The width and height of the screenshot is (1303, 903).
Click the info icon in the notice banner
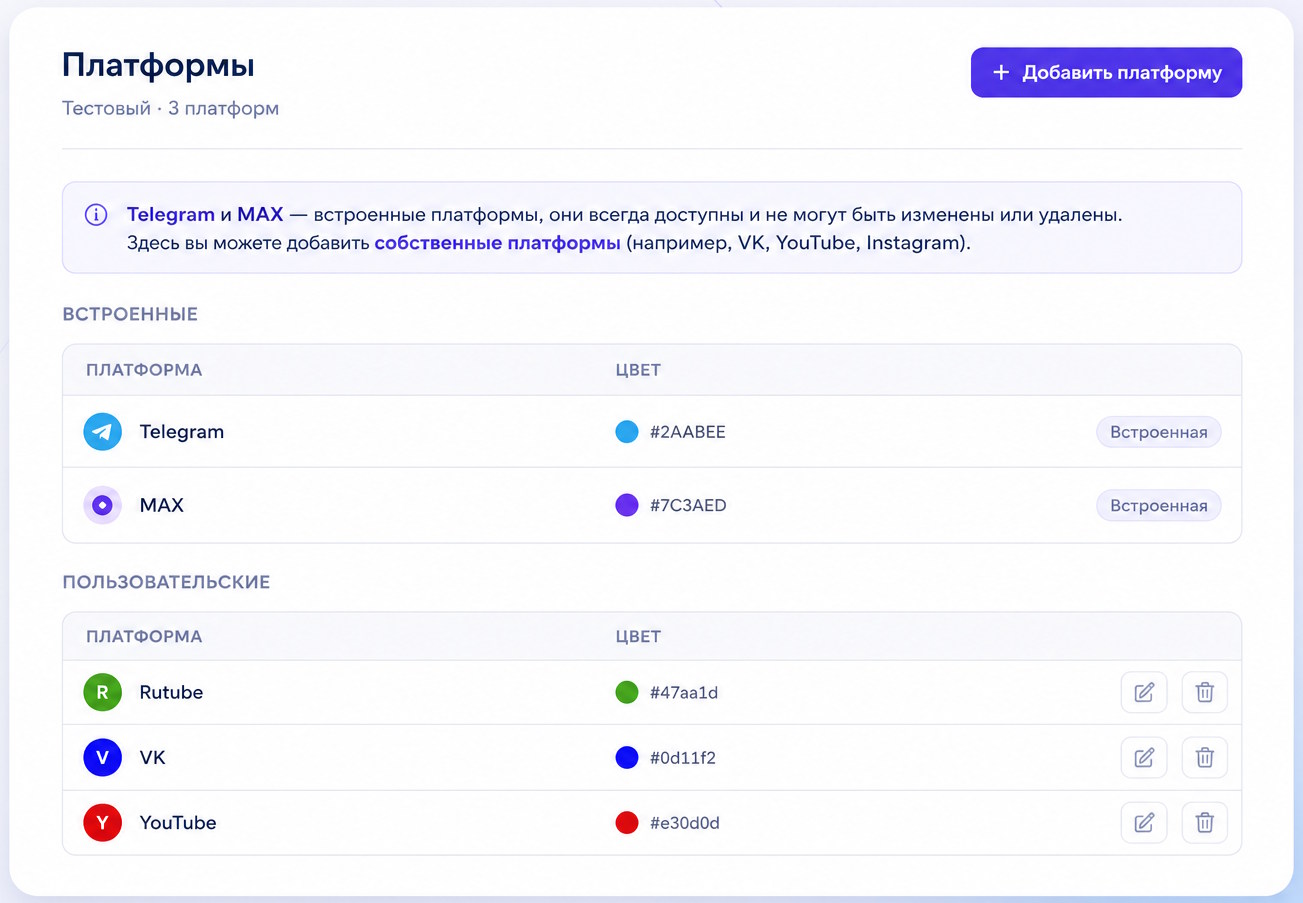pos(96,215)
